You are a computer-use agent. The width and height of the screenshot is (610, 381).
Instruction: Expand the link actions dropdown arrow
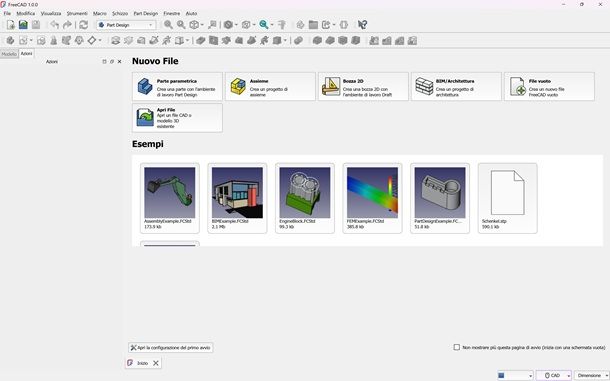334,25
